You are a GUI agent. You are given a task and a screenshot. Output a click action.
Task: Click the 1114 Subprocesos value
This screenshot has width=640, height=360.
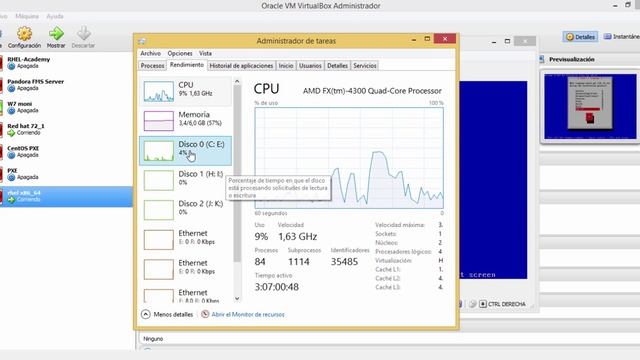coord(298,262)
